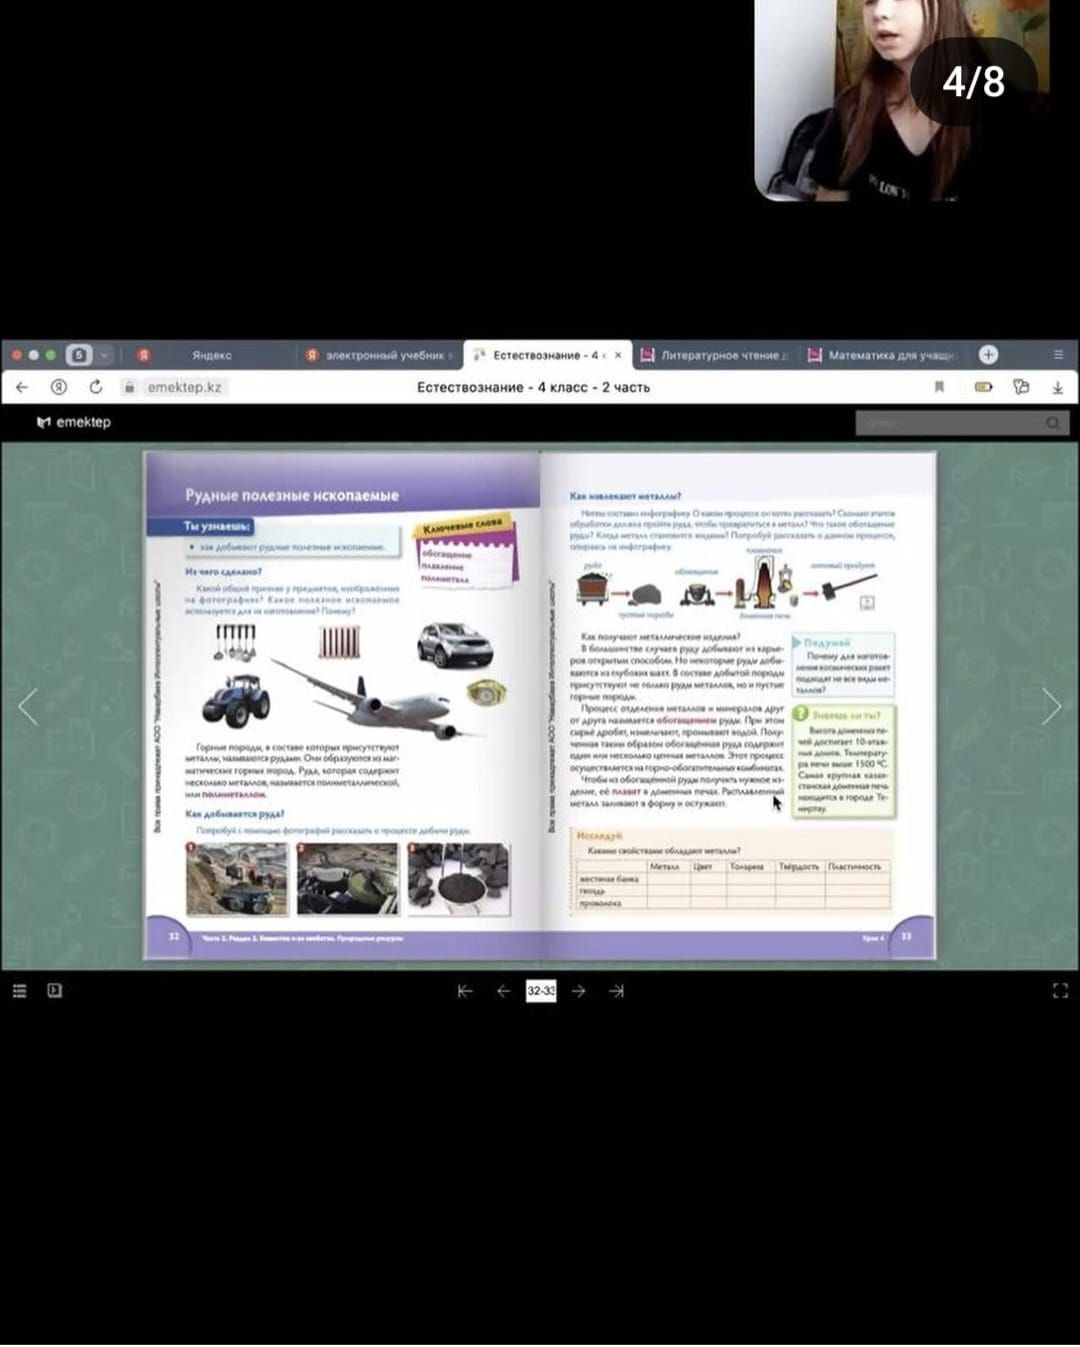Image resolution: width=1080 pixels, height=1347 pixels.
Task: Enter fullscreen viewing mode
Action: [1060, 991]
